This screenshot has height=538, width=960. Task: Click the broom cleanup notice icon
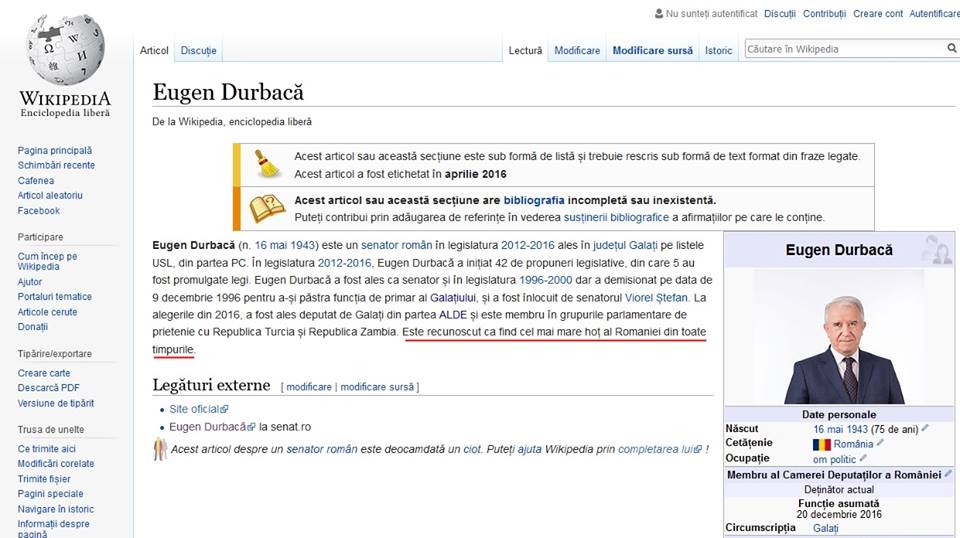click(267, 163)
